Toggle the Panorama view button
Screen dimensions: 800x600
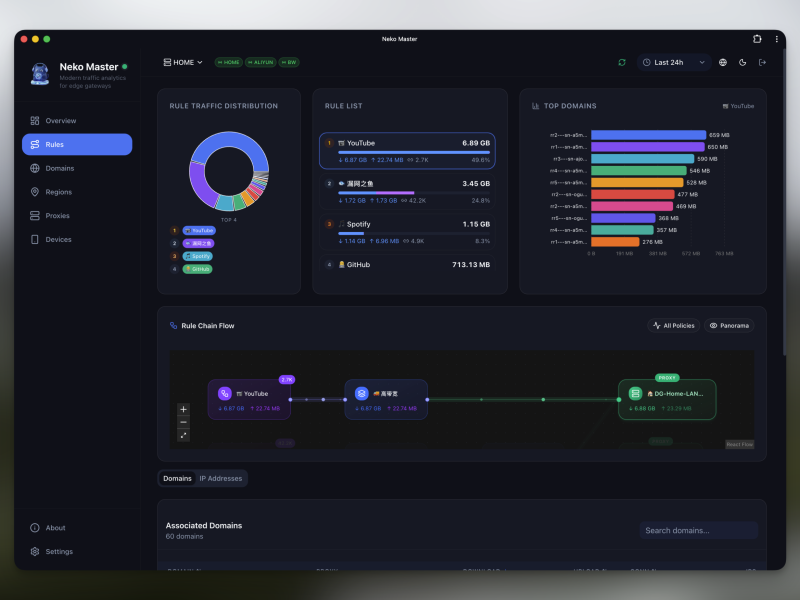click(x=729, y=326)
